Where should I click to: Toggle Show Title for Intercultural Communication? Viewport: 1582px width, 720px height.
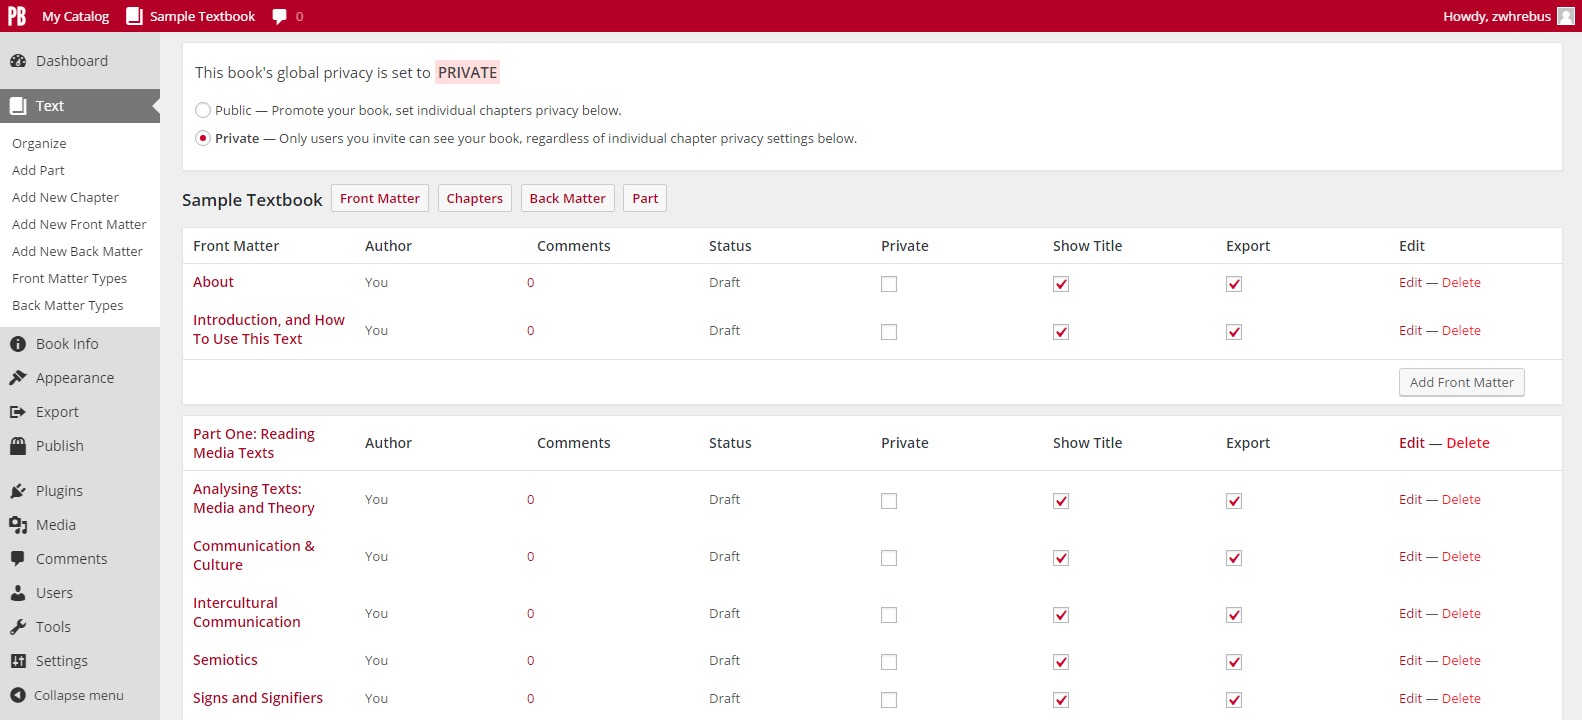(x=1061, y=615)
